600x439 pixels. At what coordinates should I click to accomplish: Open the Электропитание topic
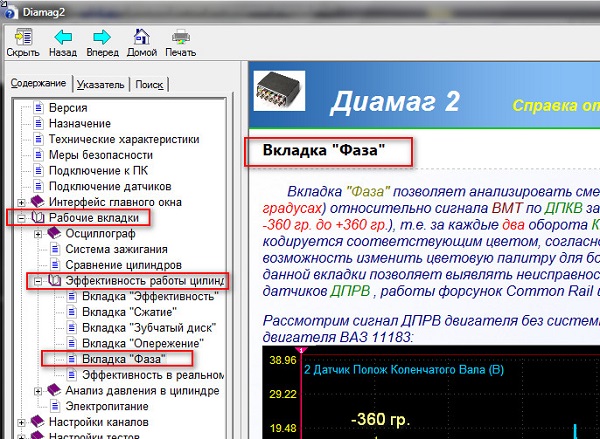[107, 406]
